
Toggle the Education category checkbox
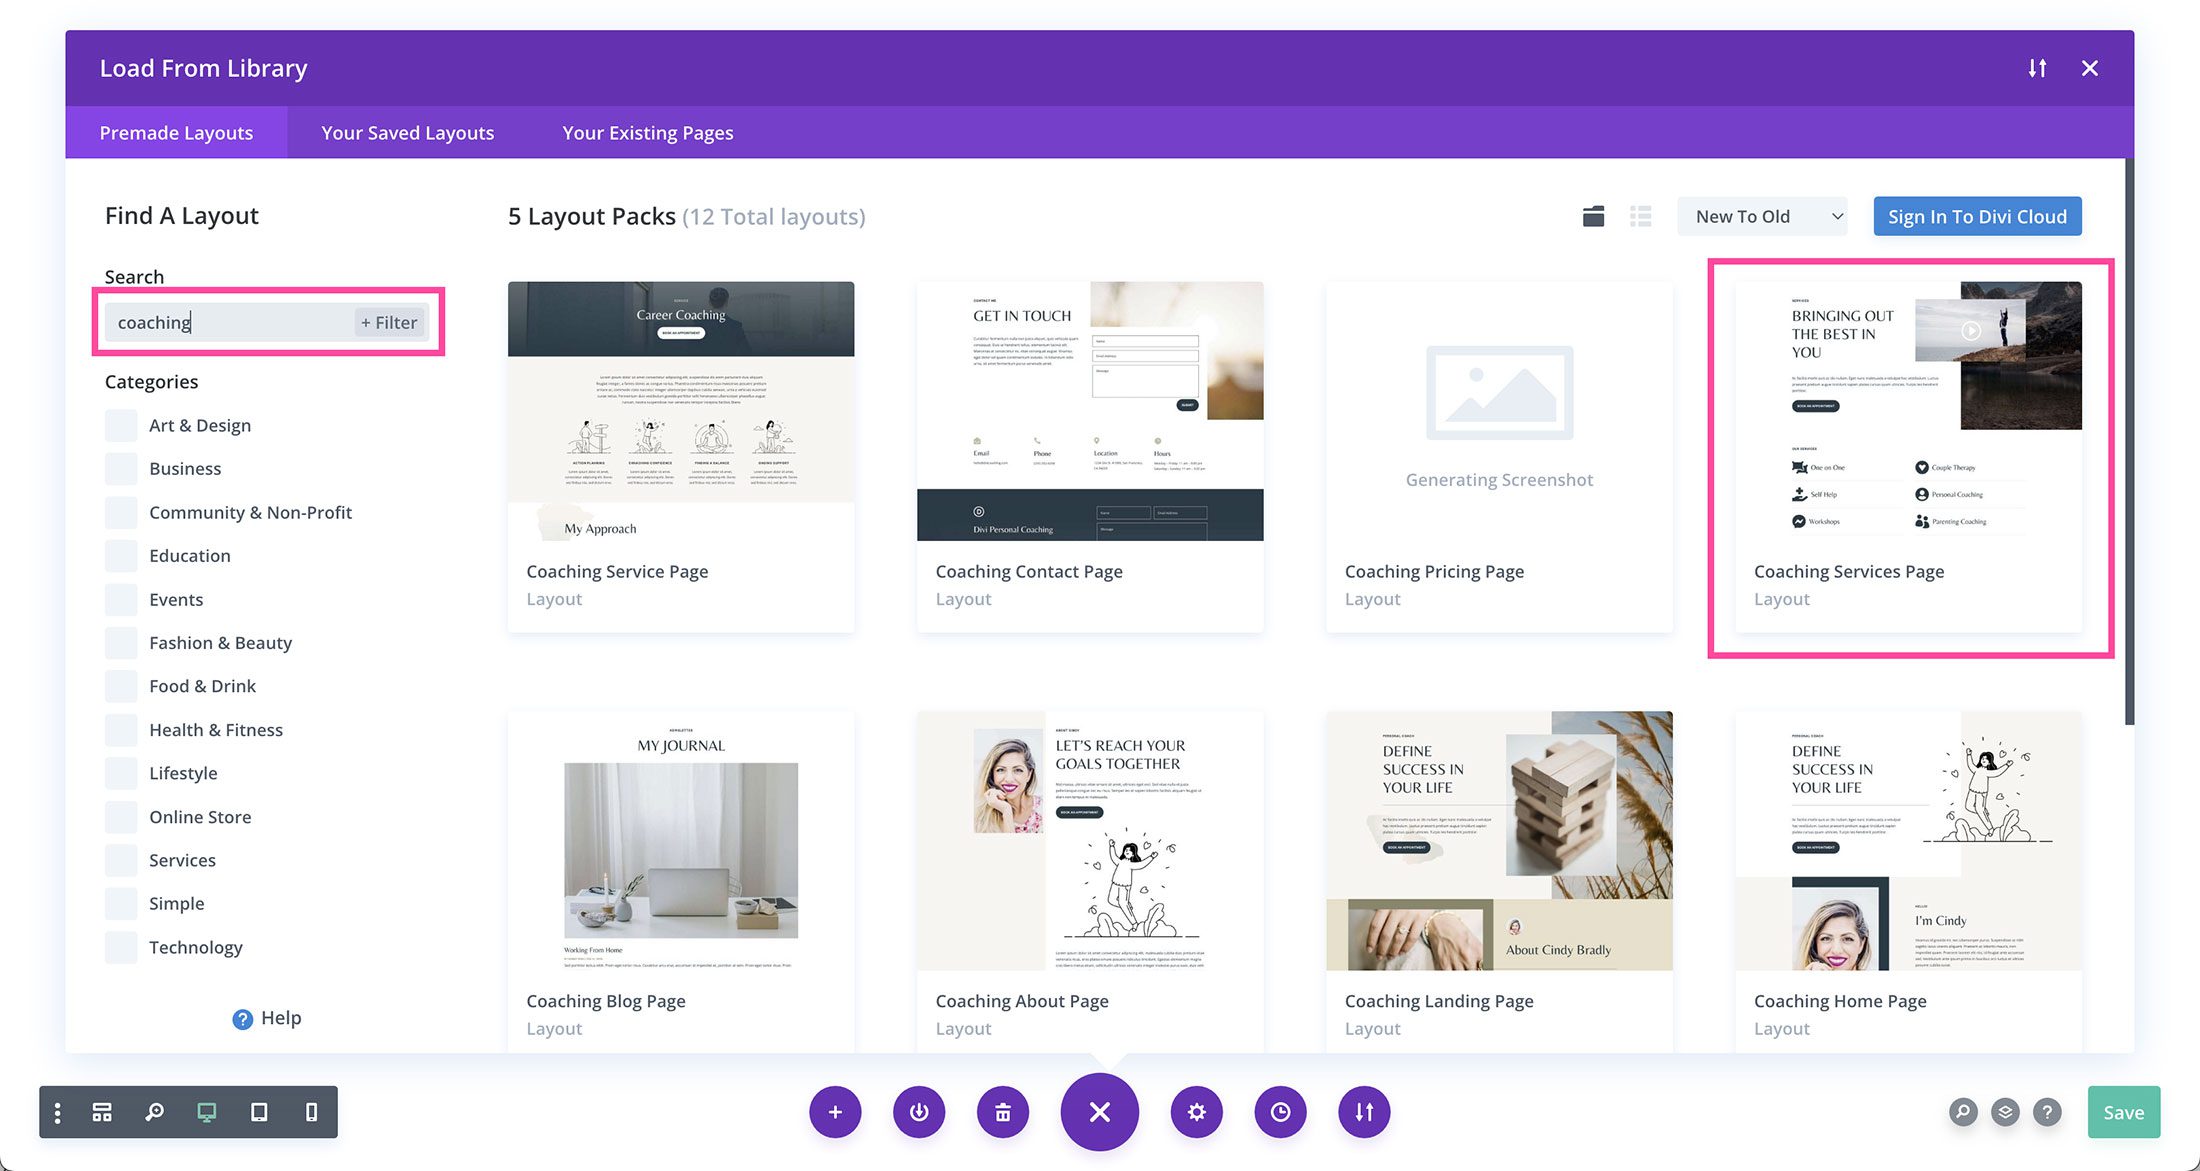119,554
